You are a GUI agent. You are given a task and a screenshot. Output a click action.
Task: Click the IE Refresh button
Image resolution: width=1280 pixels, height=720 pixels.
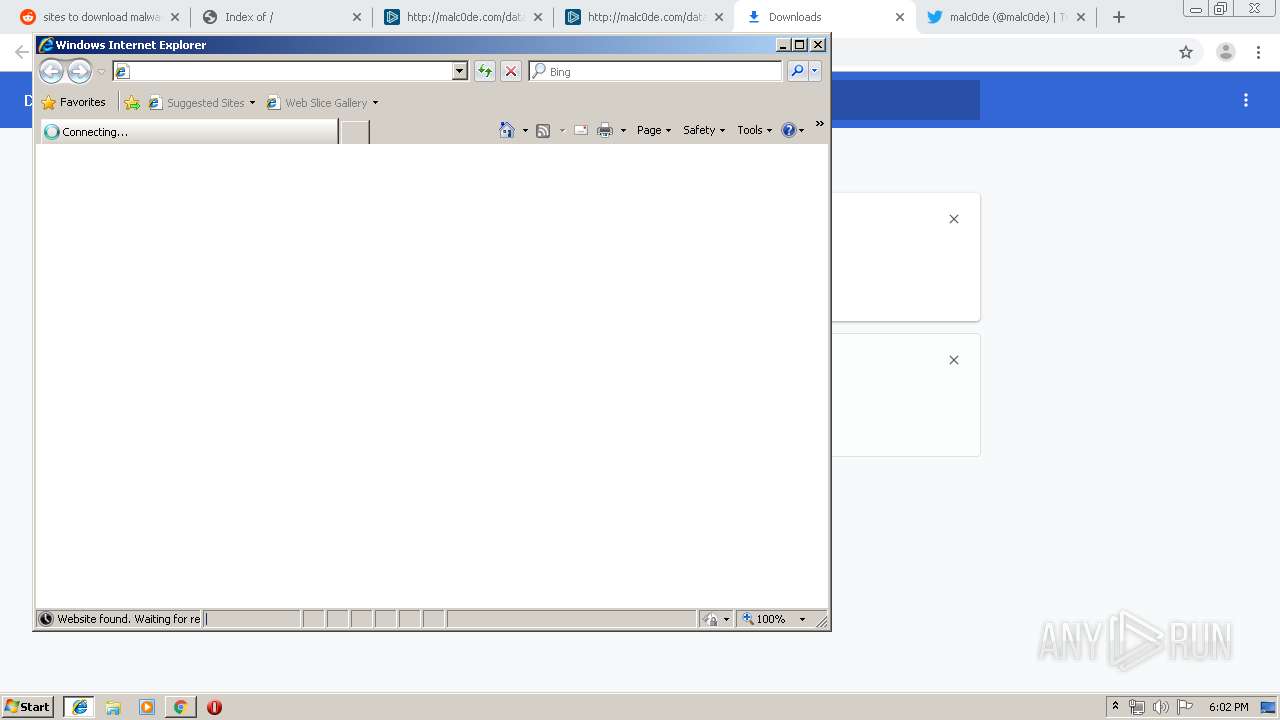485,71
